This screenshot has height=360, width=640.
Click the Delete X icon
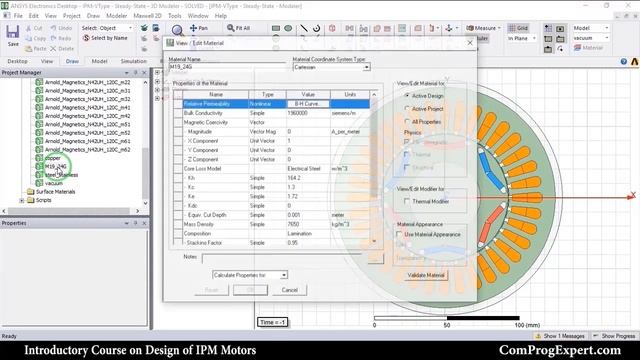pyautogui.click(x=53, y=49)
